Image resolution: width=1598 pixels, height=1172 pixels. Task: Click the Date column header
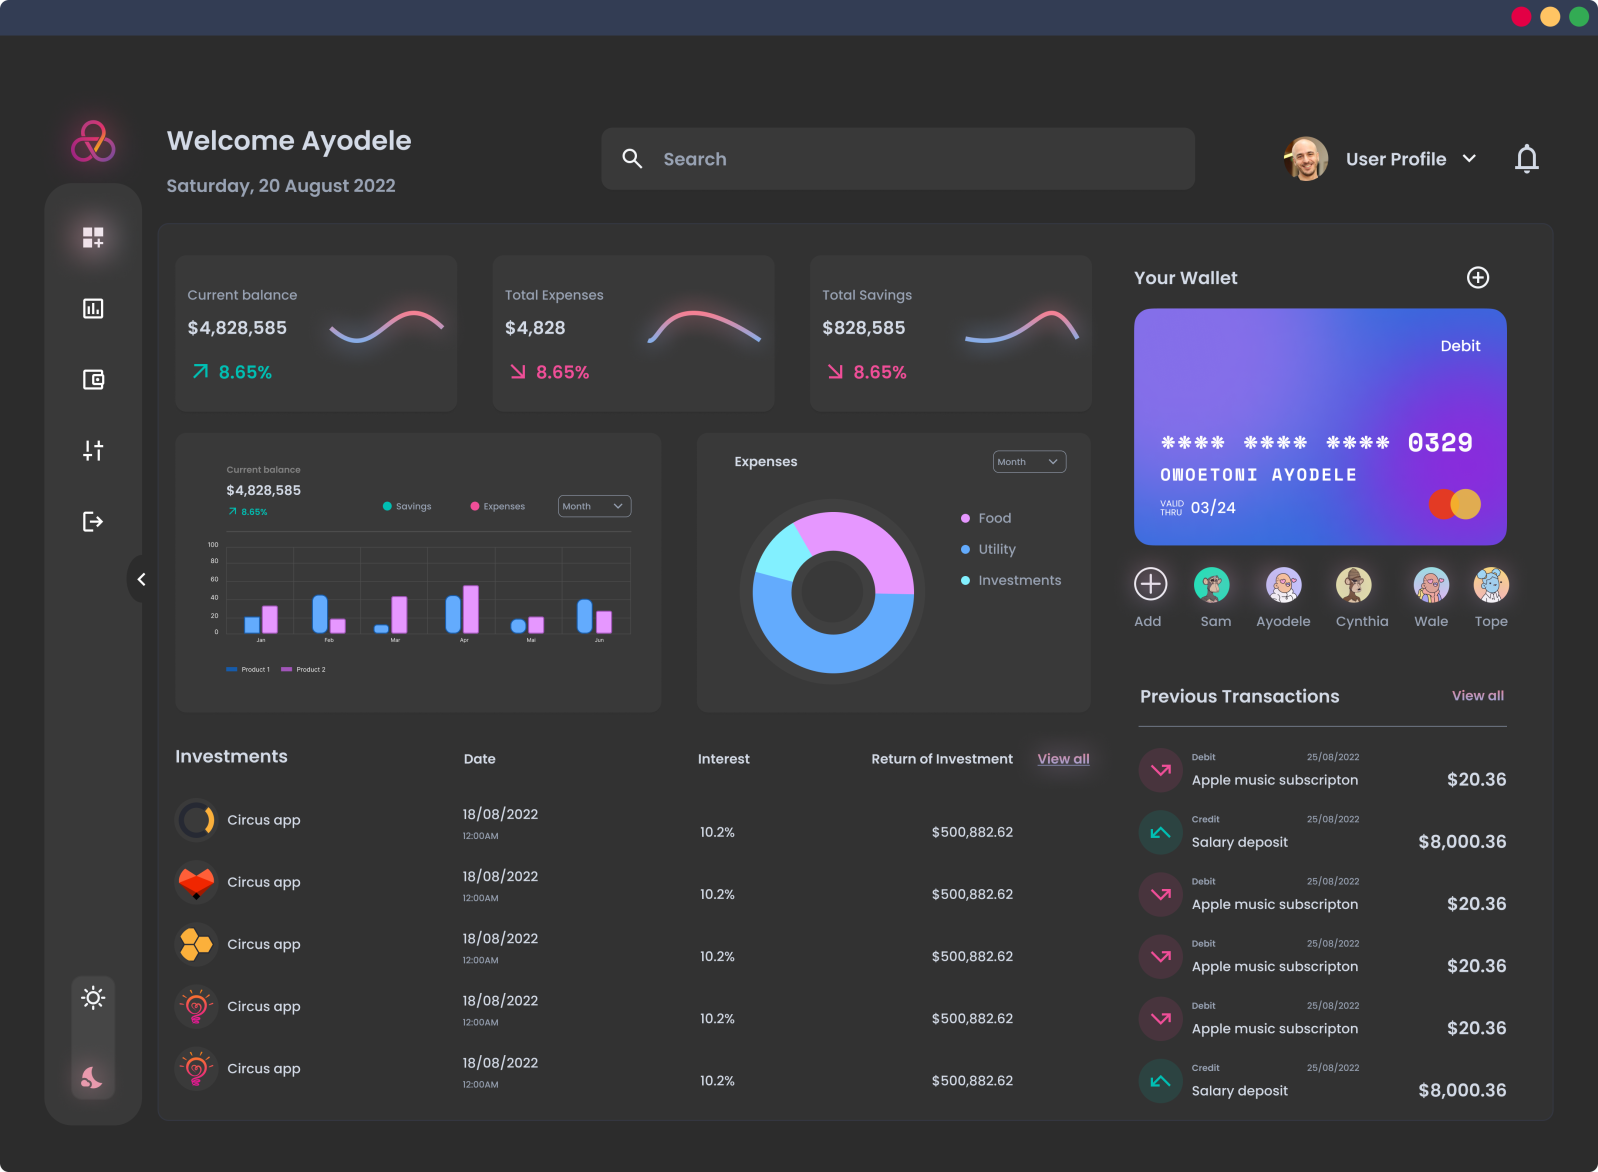tap(480, 759)
